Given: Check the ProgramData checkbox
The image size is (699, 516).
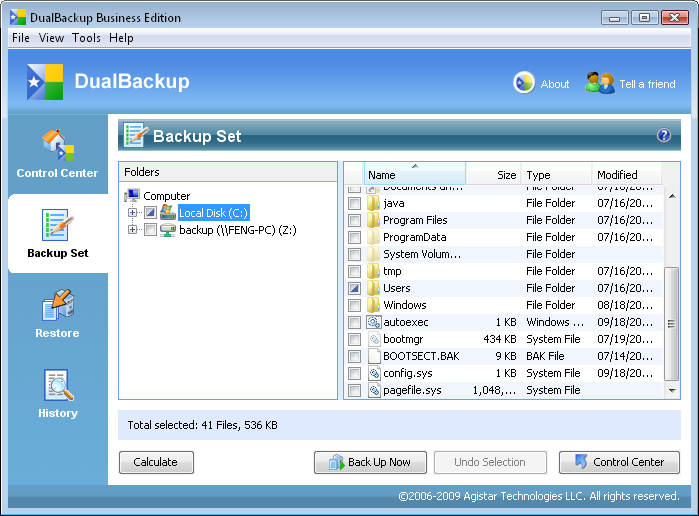Looking at the screenshot, I should [x=354, y=237].
